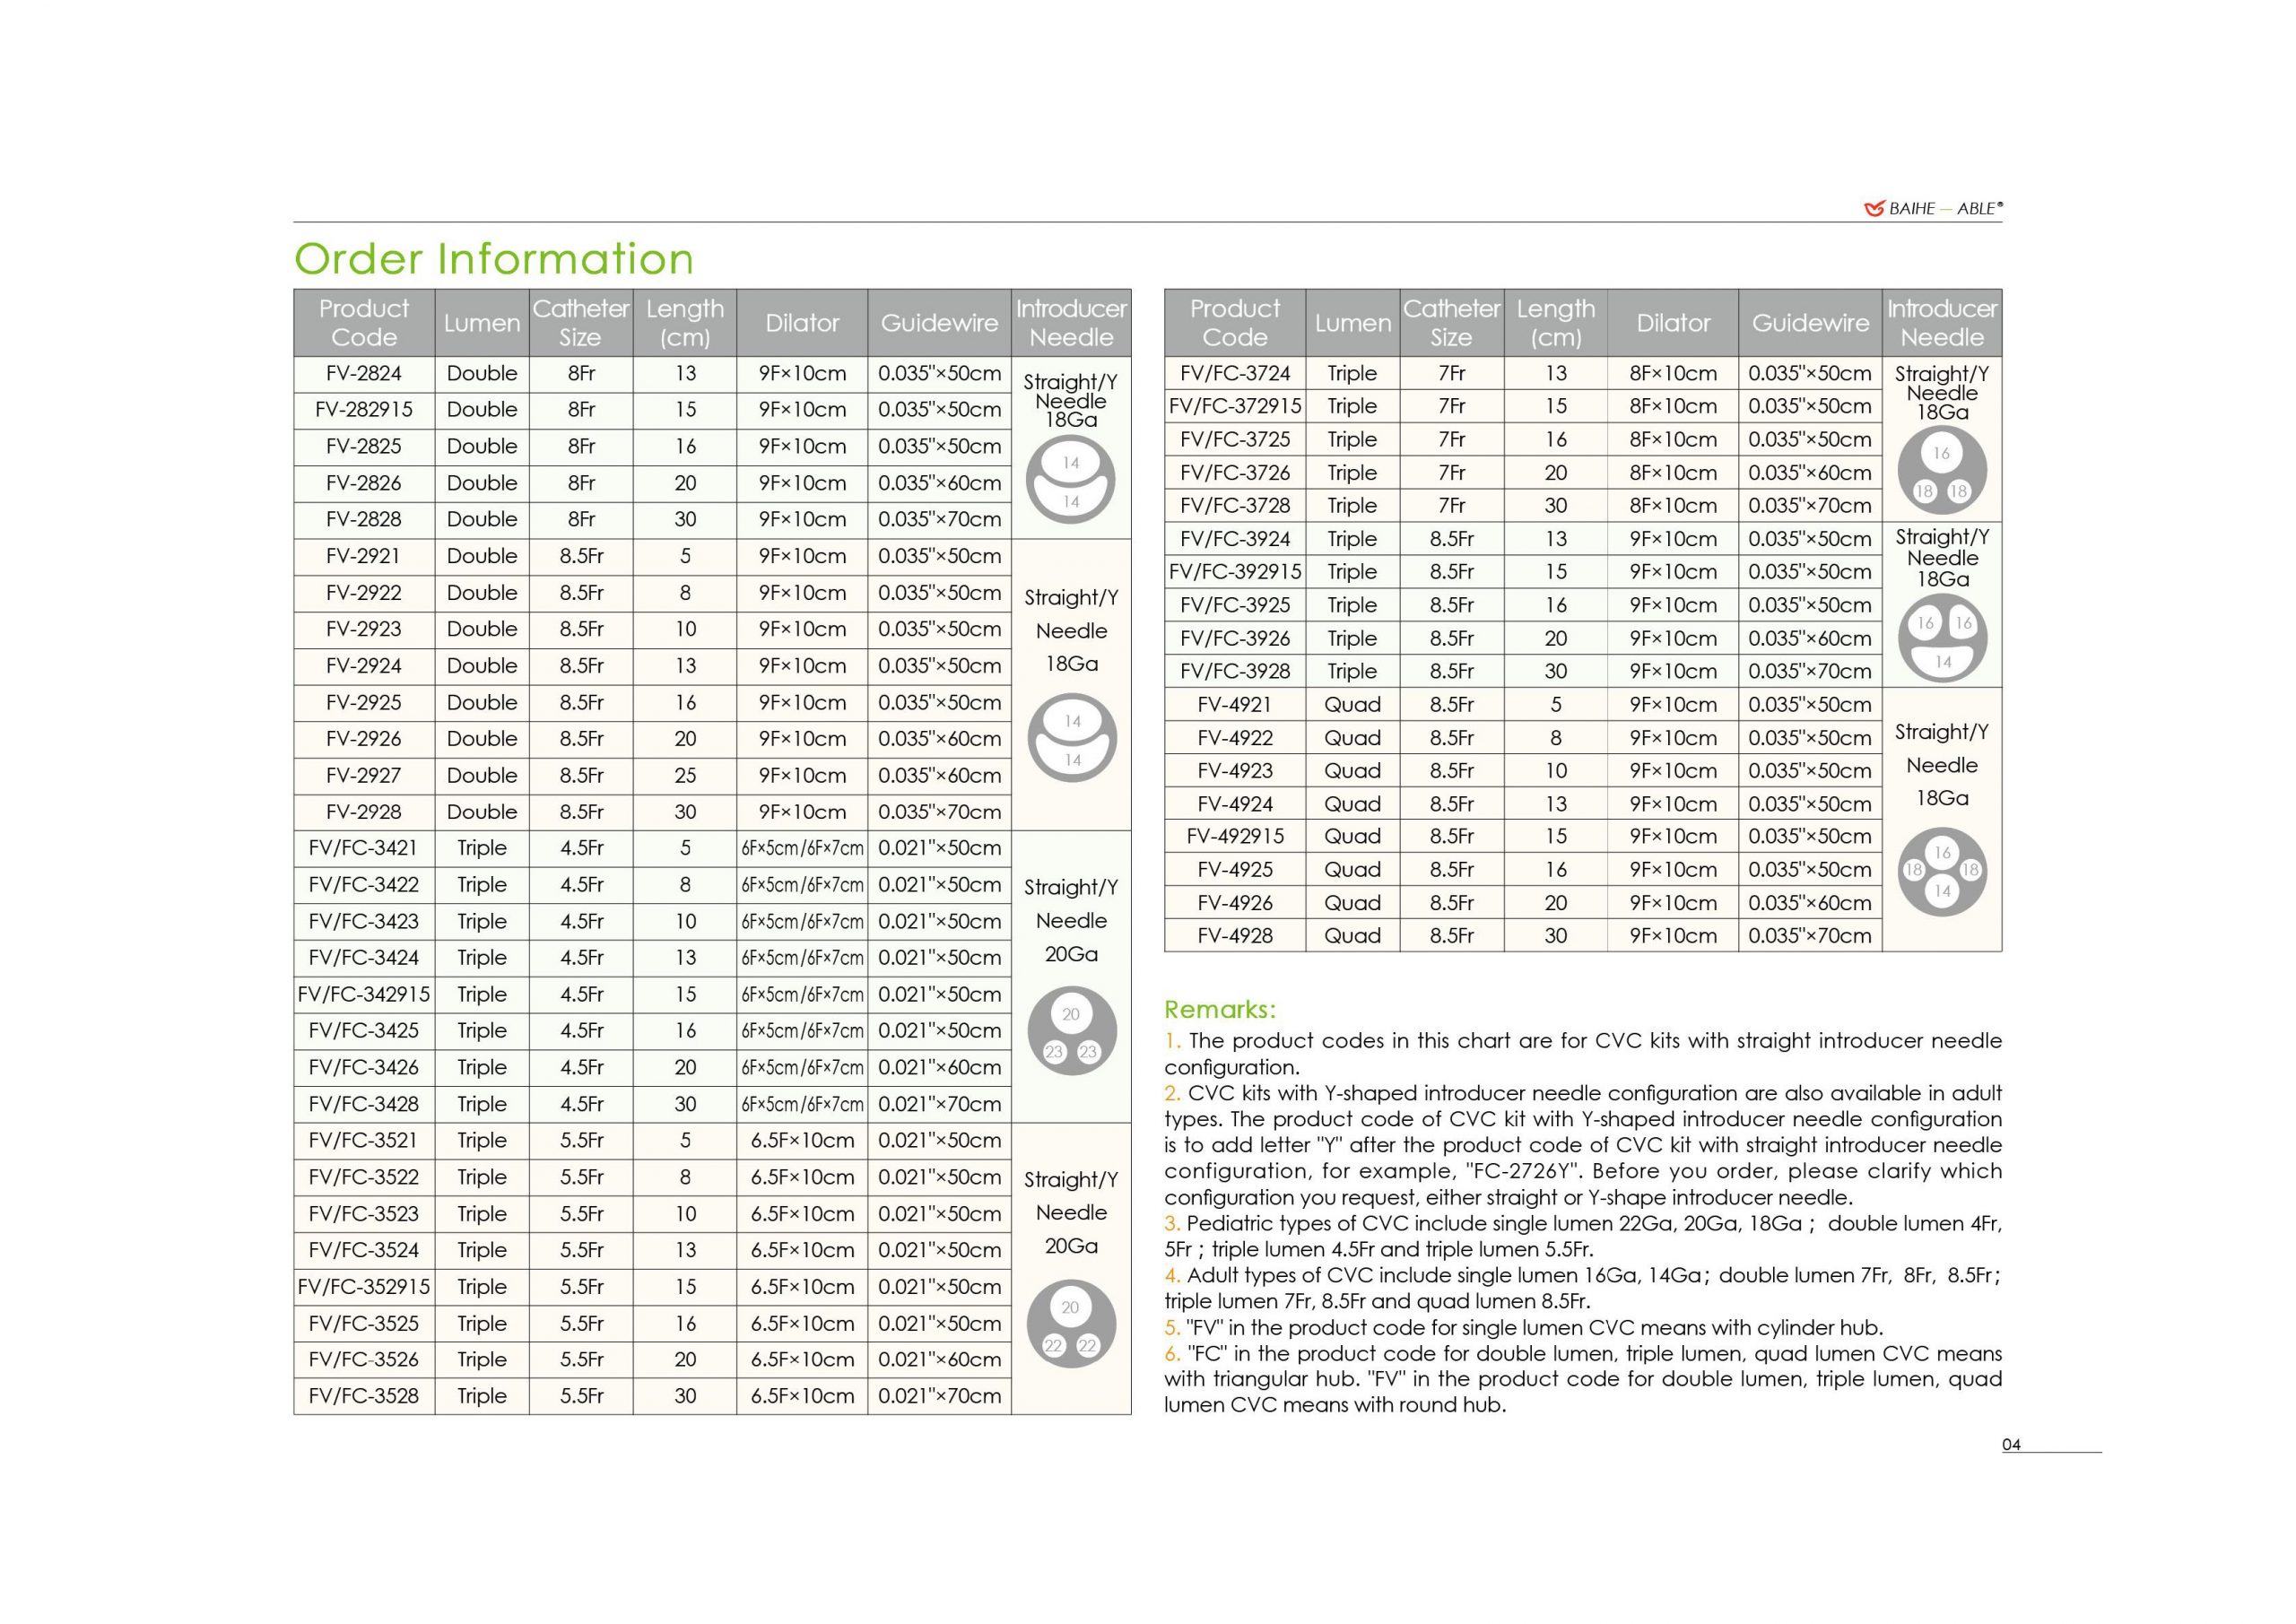Click the 'FV/FC-3421' product code
Screen dimensions: 2296x1624
[x=364, y=848]
